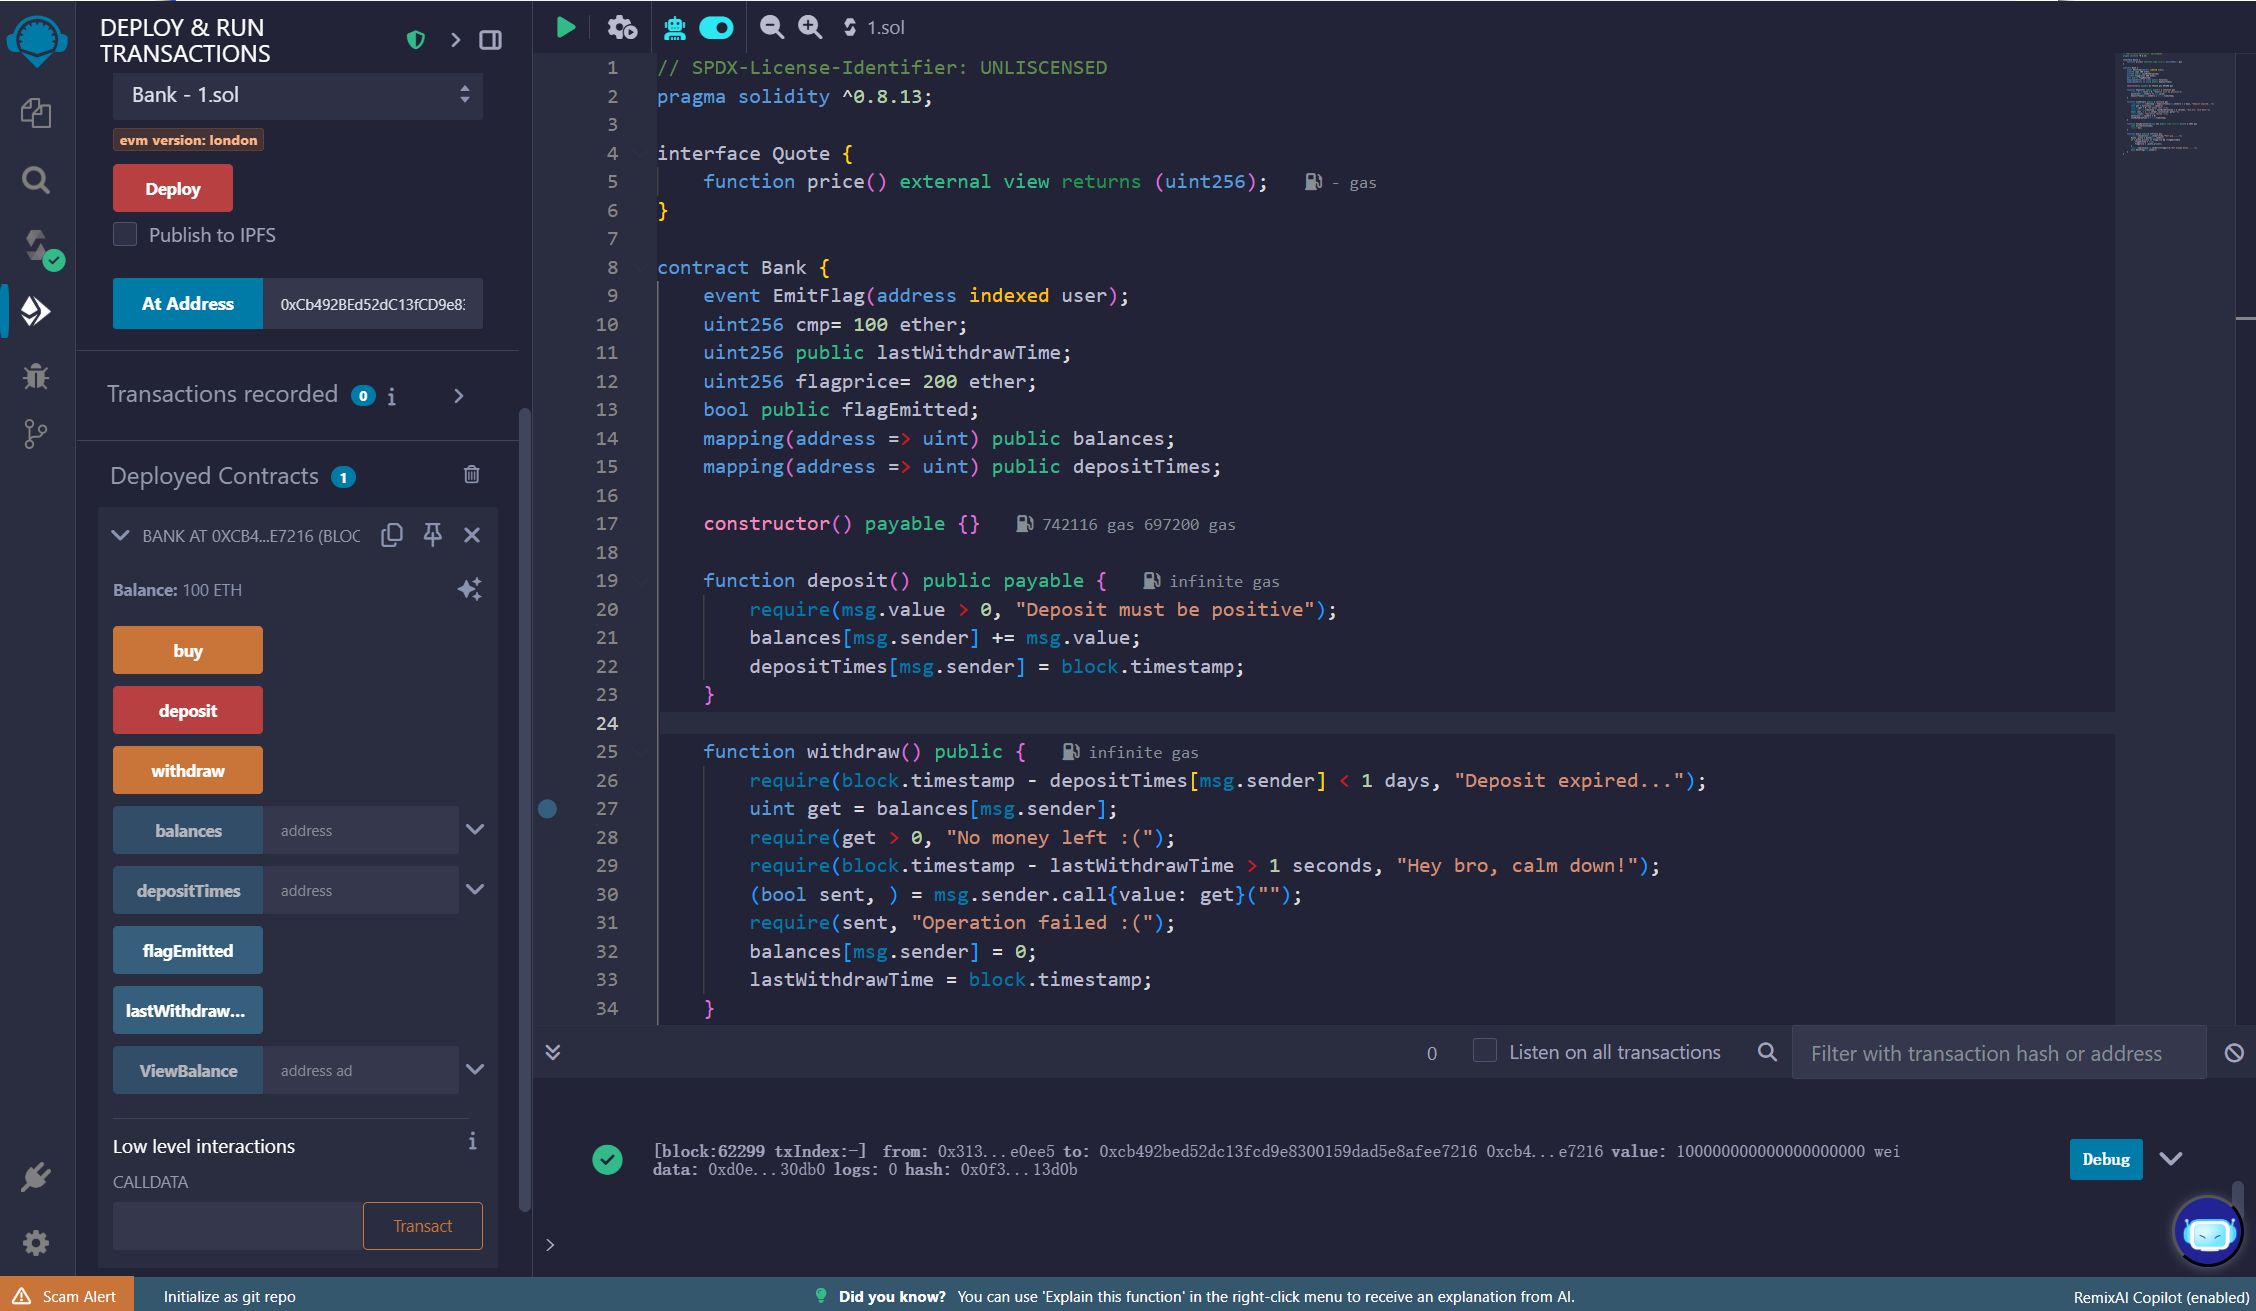Open the Bank - 1.sol contract dropdown
2256x1311 pixels.
coord(298,95)
